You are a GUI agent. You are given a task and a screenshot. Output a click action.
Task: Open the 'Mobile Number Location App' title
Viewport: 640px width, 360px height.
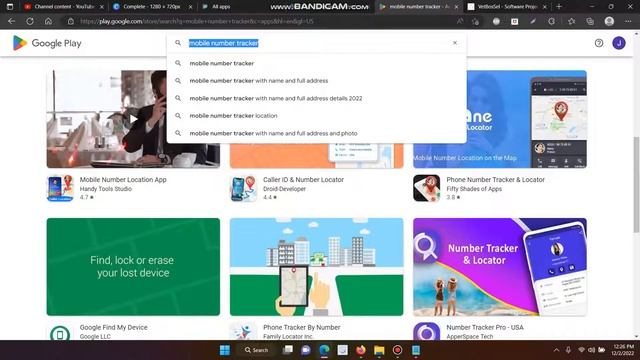point(123,180)
